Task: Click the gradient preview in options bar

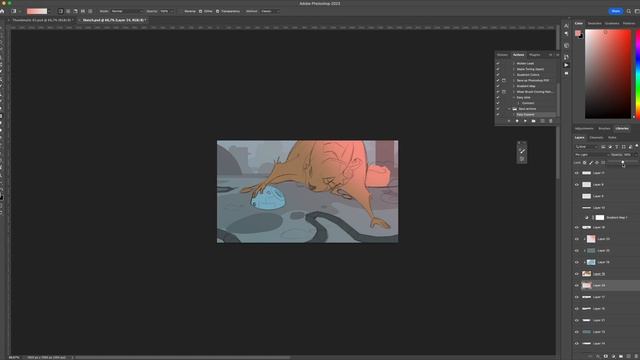Action: 37,11
